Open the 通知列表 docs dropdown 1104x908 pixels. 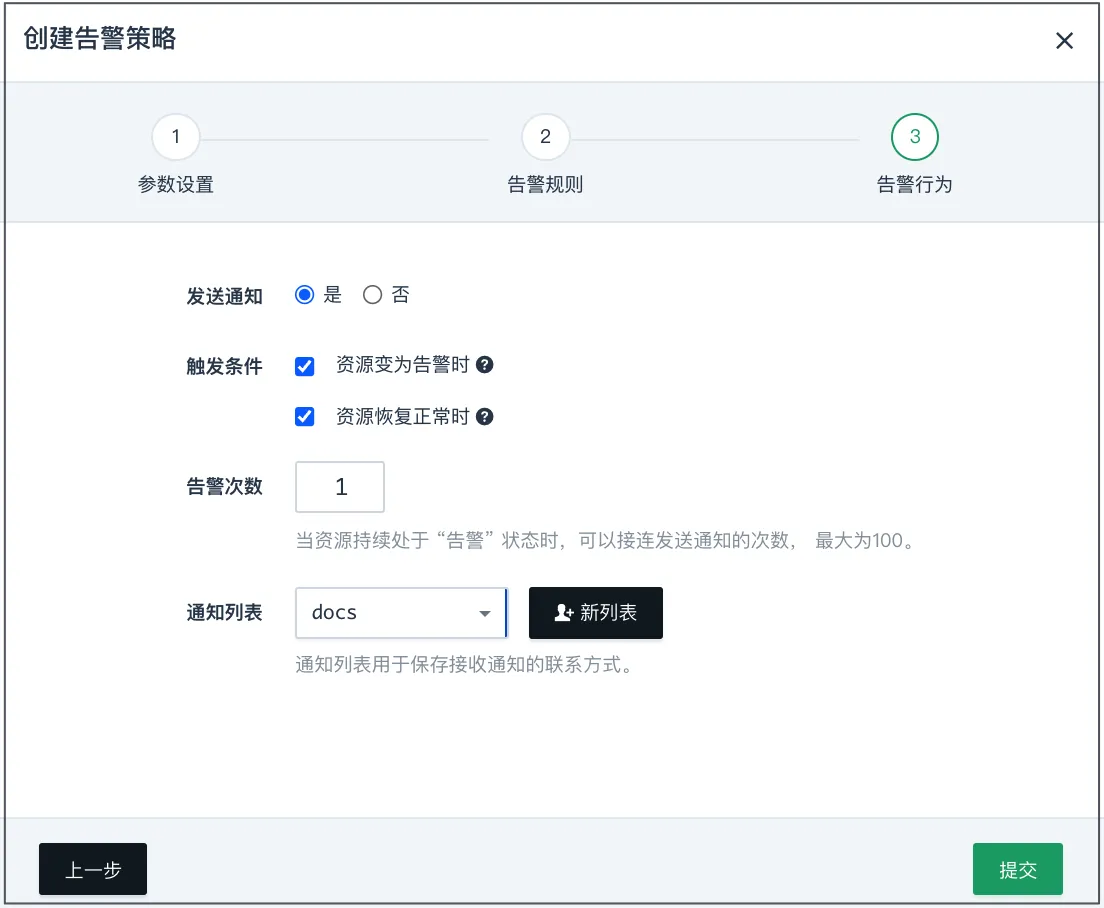401,613
